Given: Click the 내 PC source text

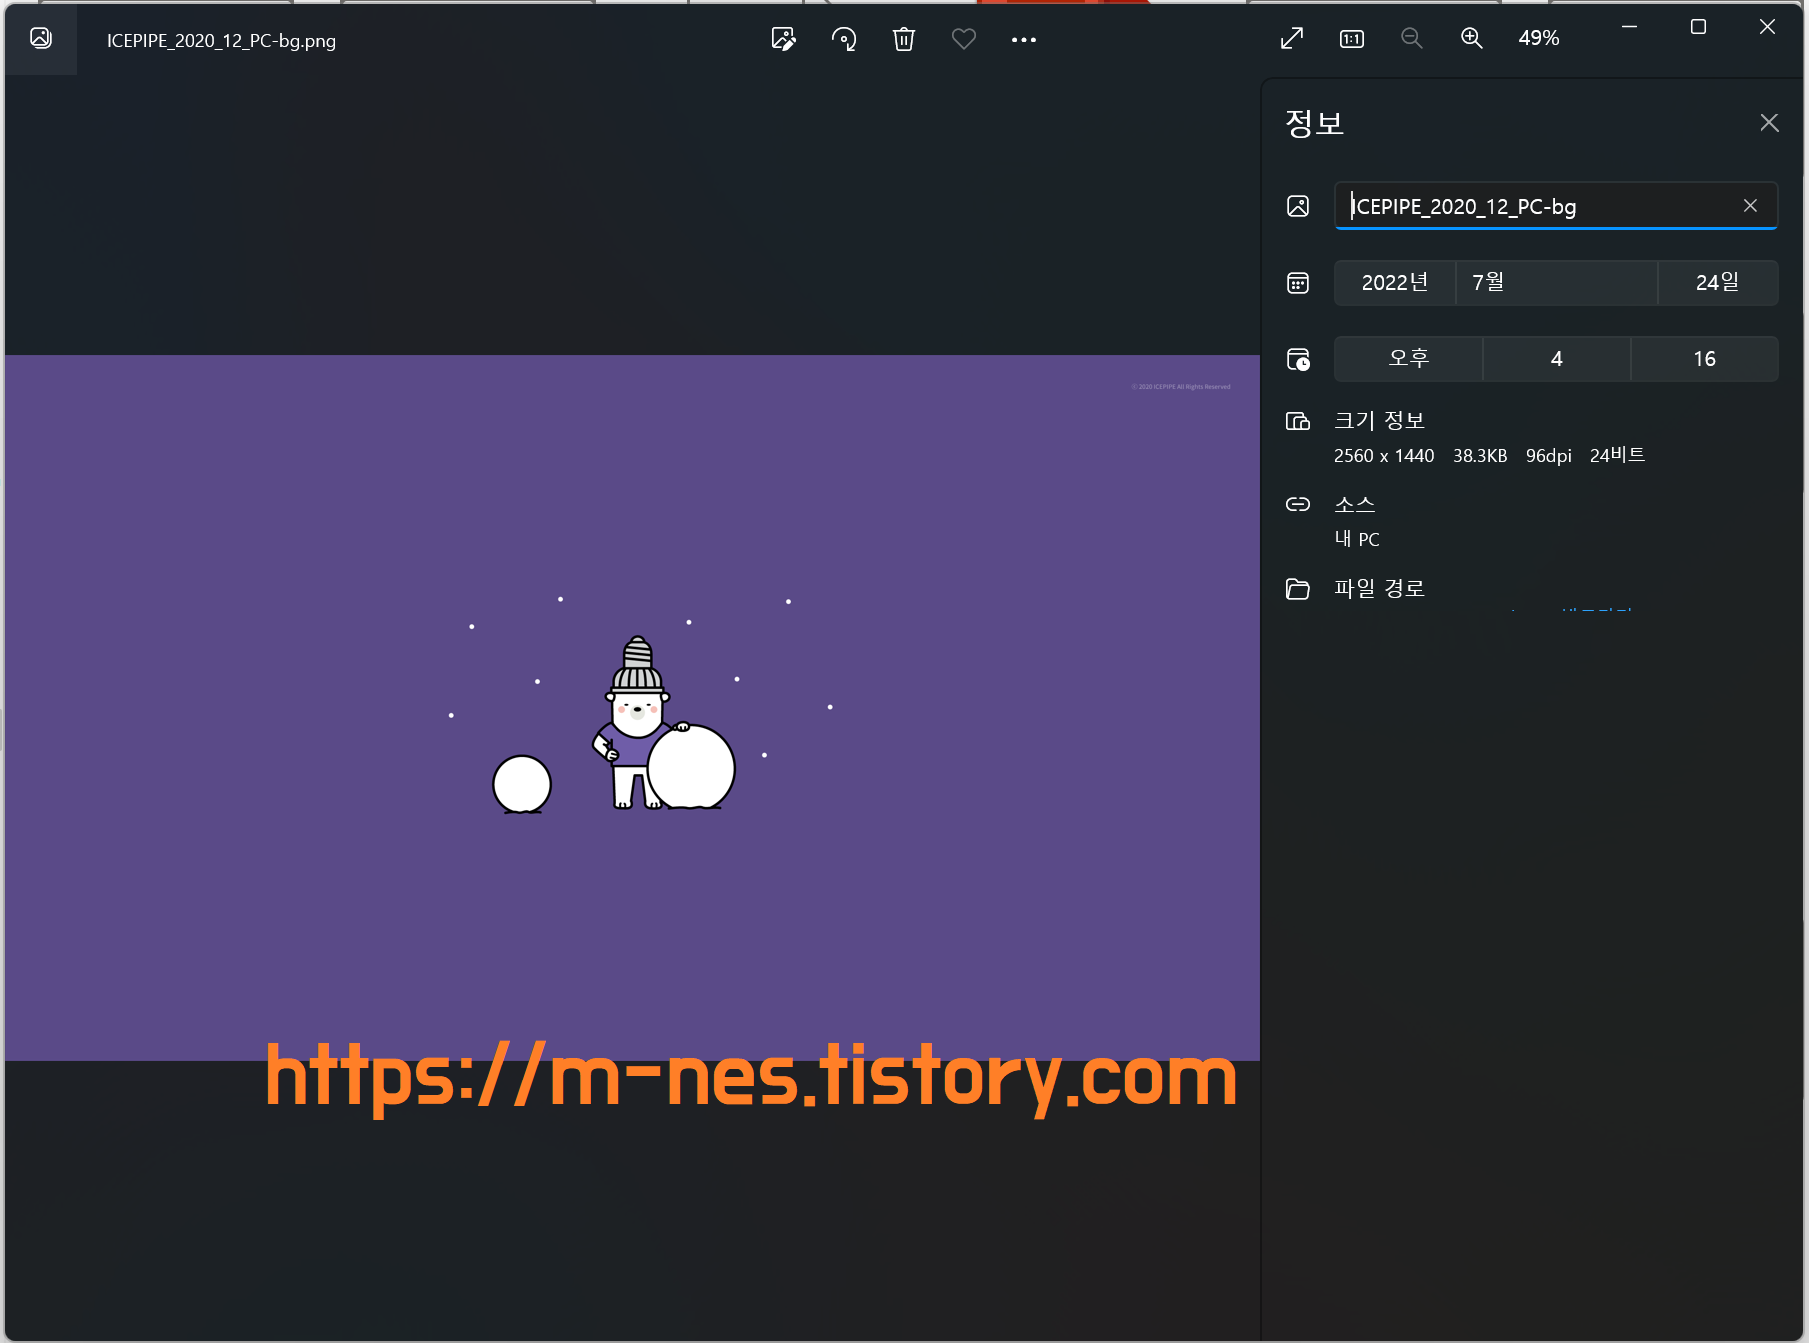Looking at the screenshot, I should click(x=1357, y=539).
